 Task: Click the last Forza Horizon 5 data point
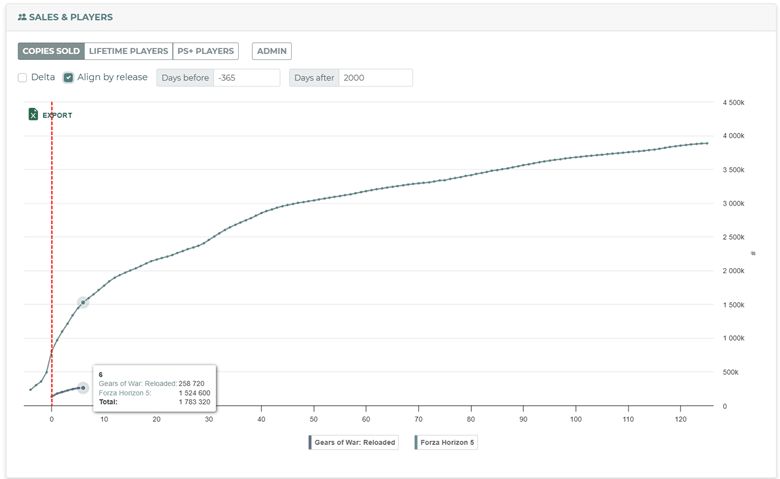click(x=707, y=143)
